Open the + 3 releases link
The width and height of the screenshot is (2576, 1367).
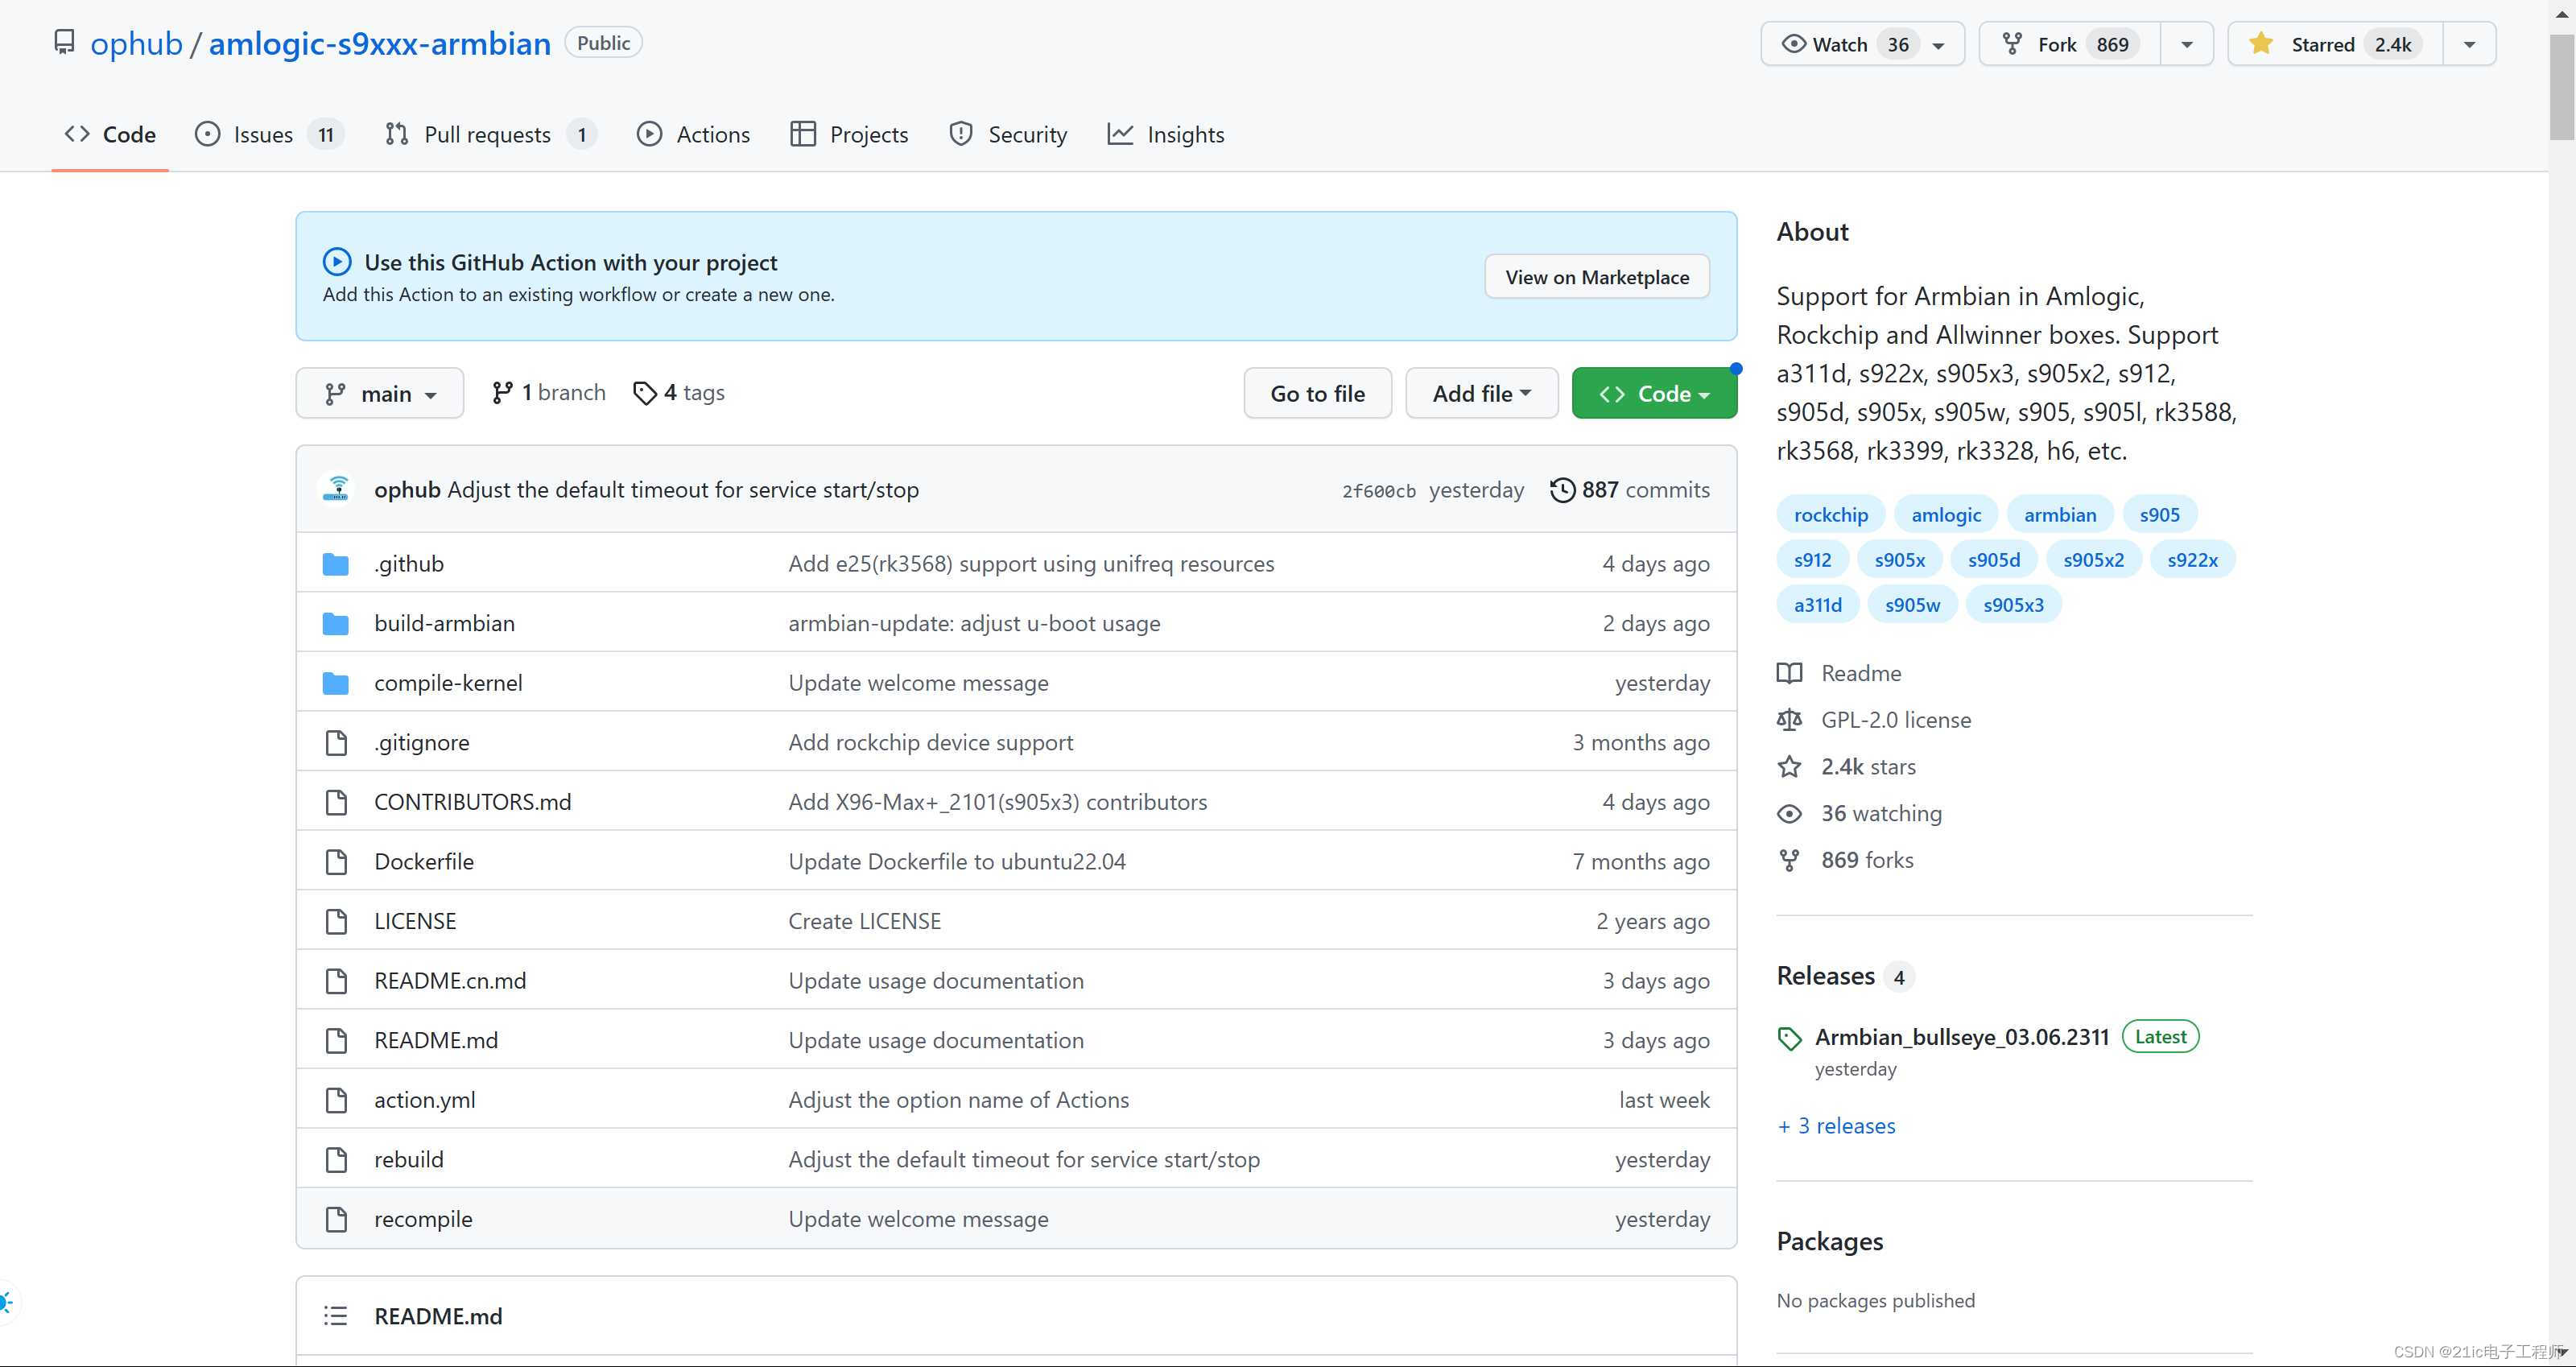pyautogui.click(x=1836, y=1126)
